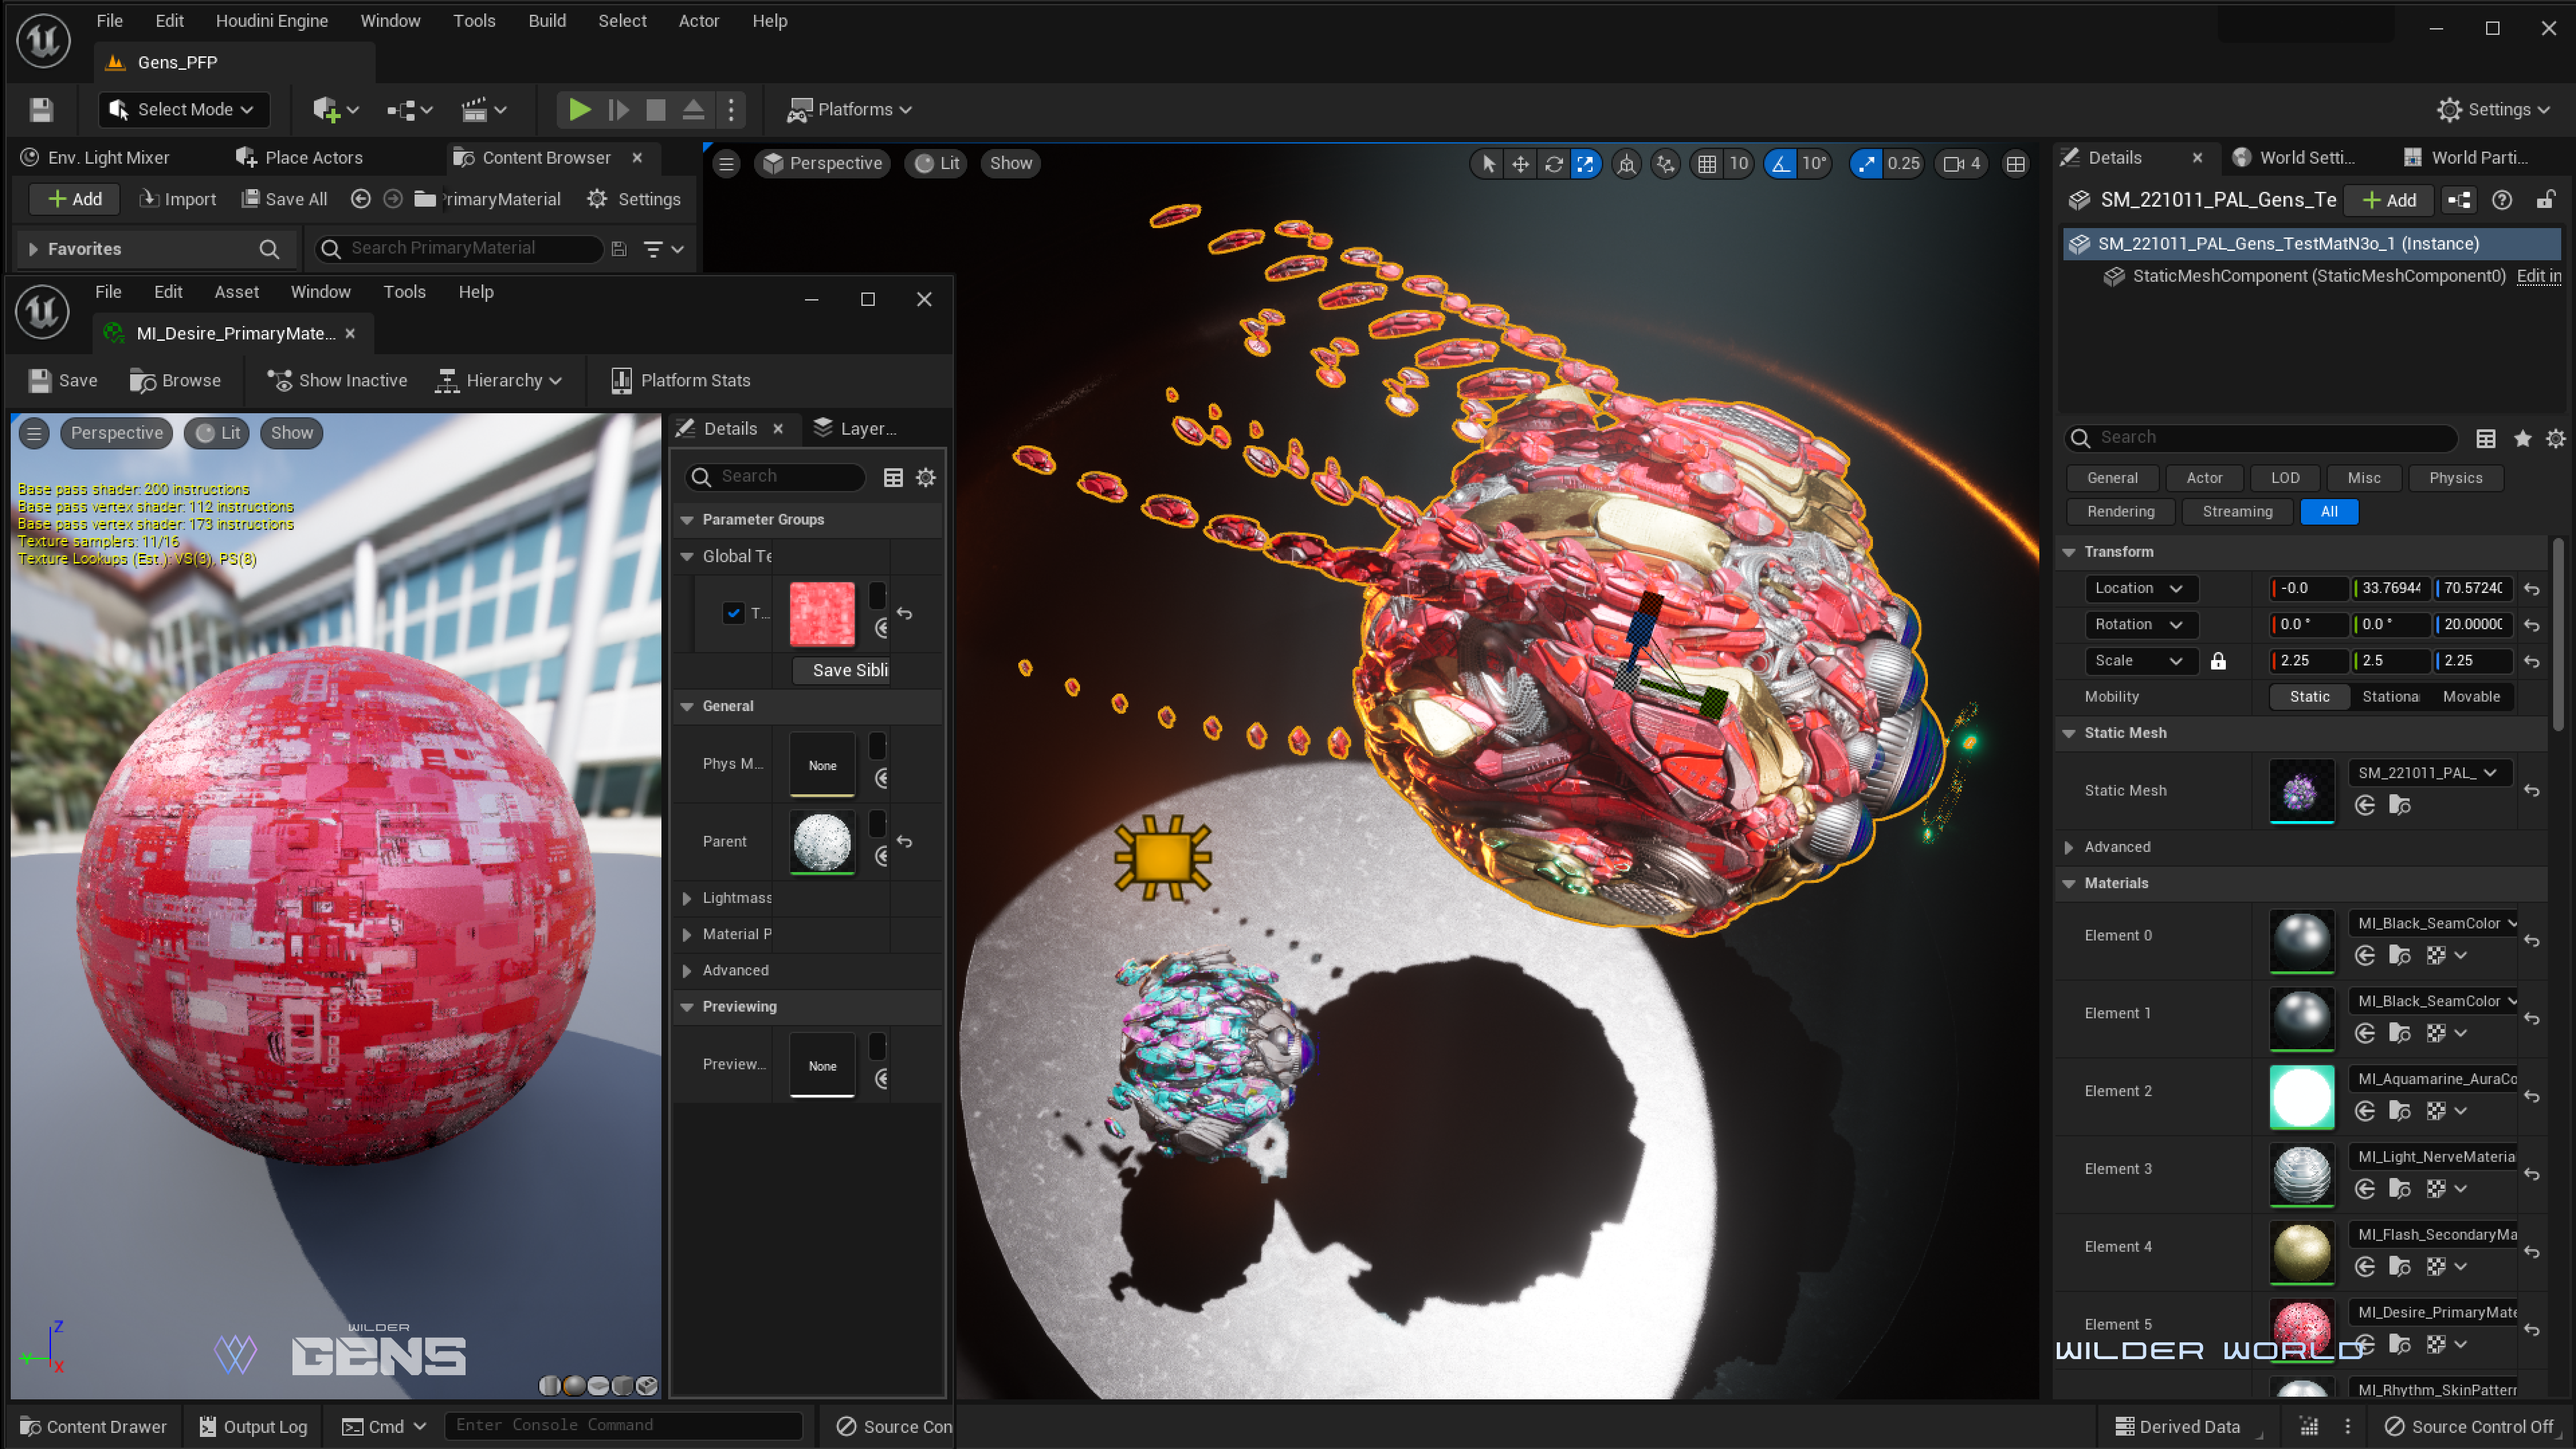
Task: Click the green Play button
Action: (579, 109)
